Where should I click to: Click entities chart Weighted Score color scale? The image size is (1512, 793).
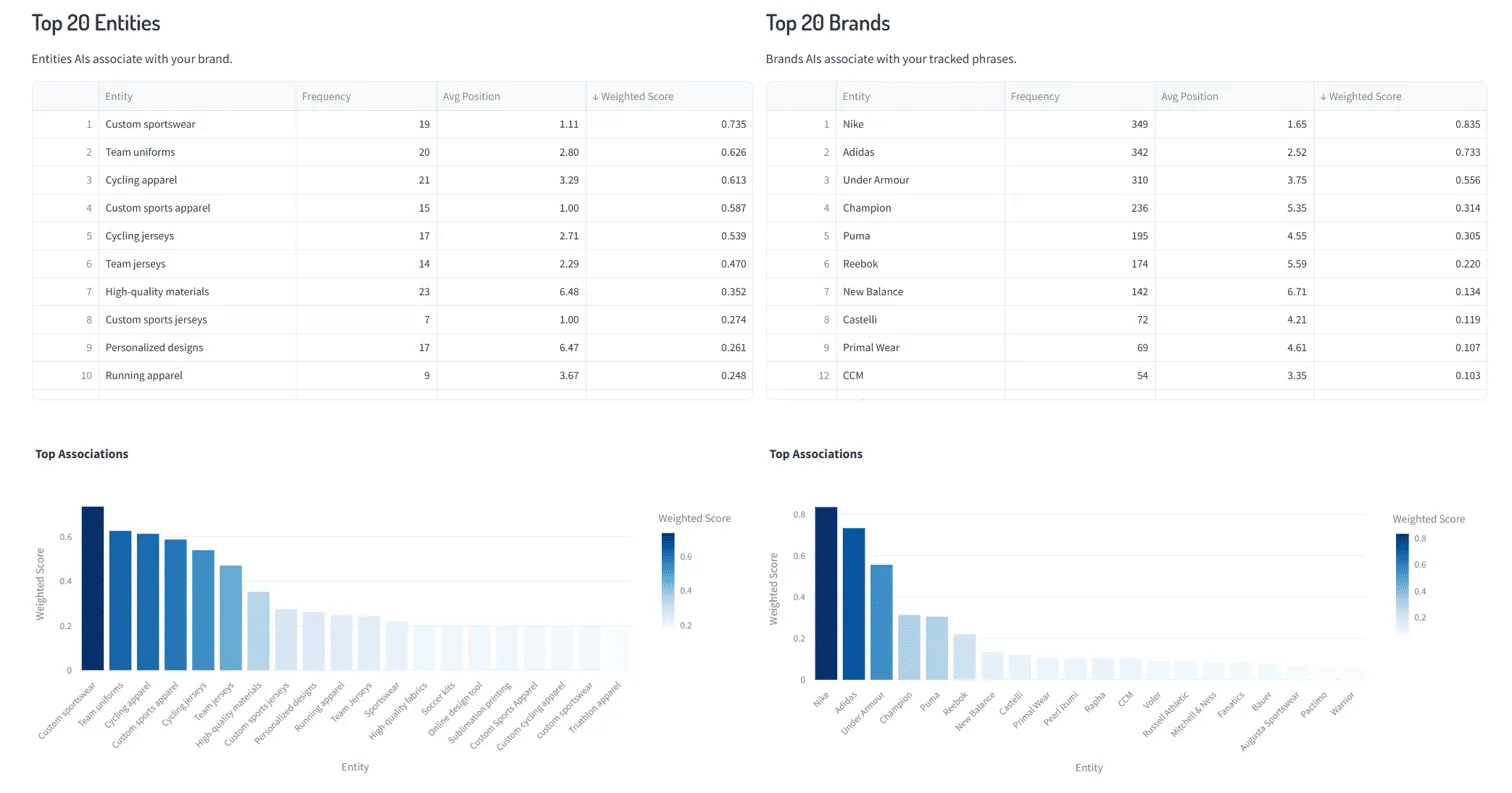click(x=668, y=580)
